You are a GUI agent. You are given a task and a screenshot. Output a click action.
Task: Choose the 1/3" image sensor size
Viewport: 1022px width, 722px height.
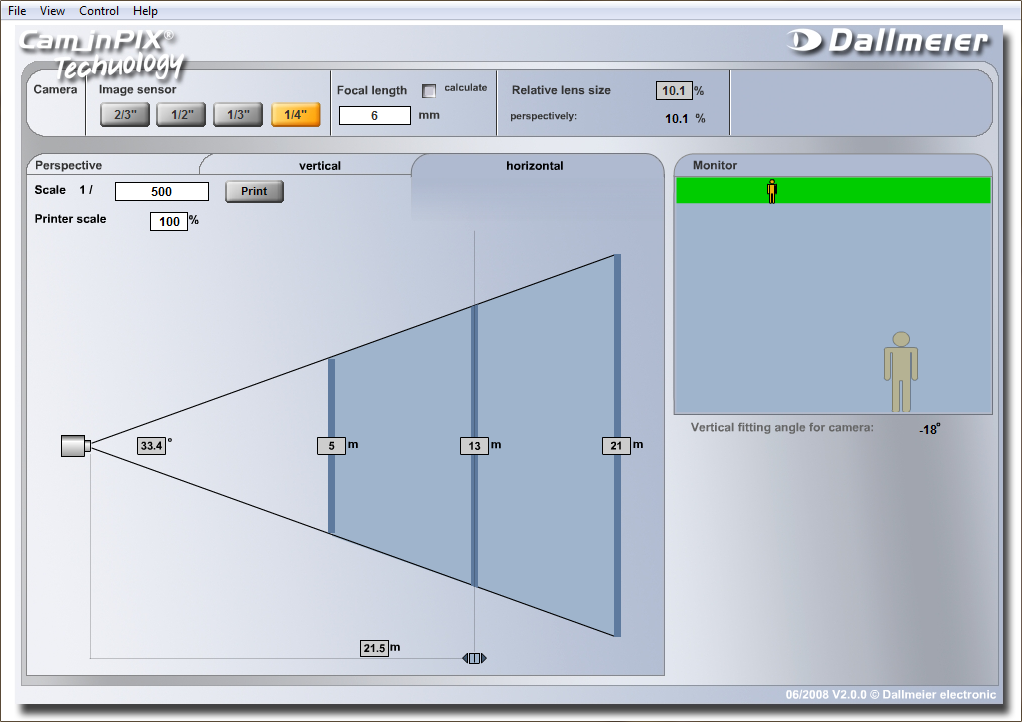tap(238, 115)
